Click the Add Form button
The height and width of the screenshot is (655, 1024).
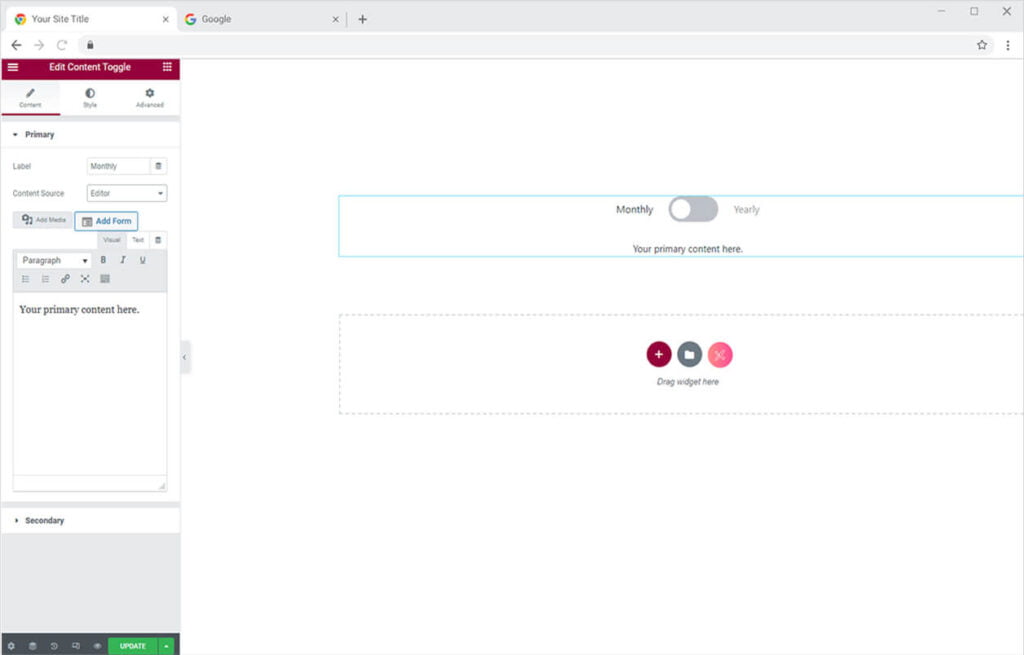(x=106, y=221)
